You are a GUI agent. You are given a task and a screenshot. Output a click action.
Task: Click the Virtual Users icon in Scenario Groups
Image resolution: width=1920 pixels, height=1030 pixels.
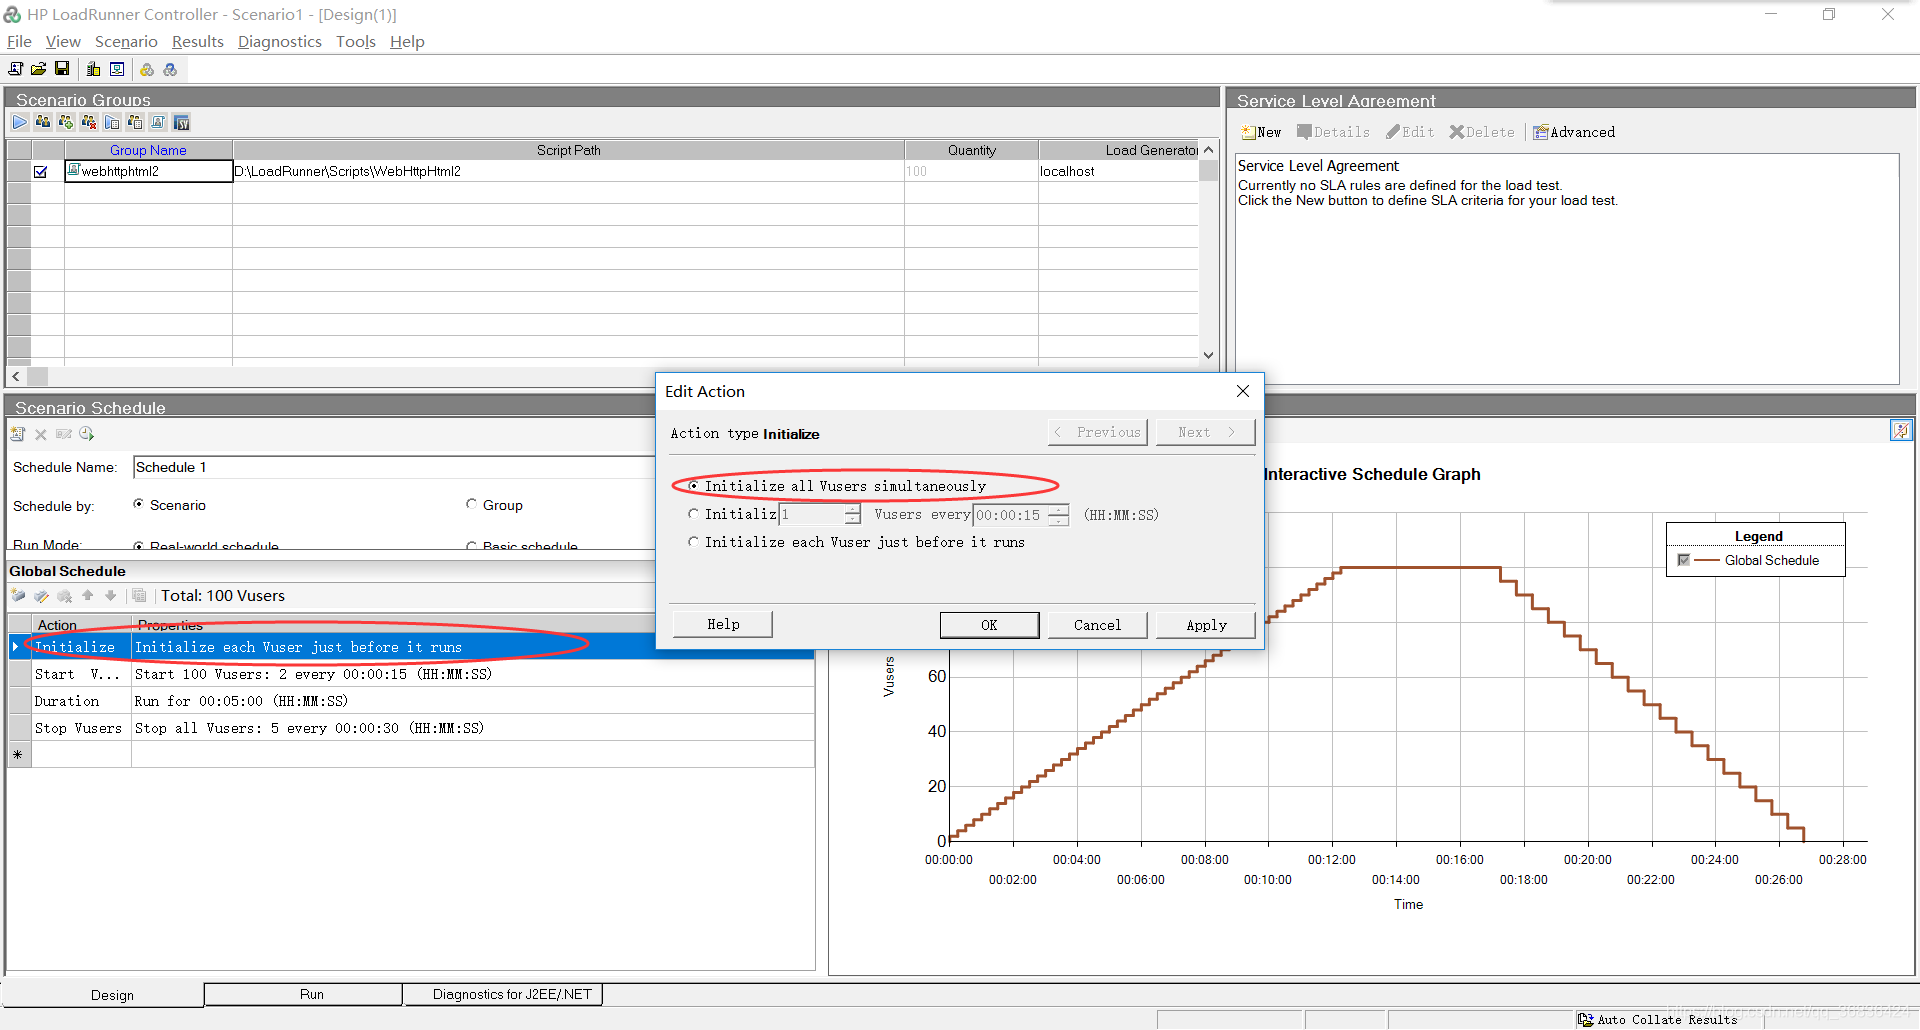tap(43, 122)
